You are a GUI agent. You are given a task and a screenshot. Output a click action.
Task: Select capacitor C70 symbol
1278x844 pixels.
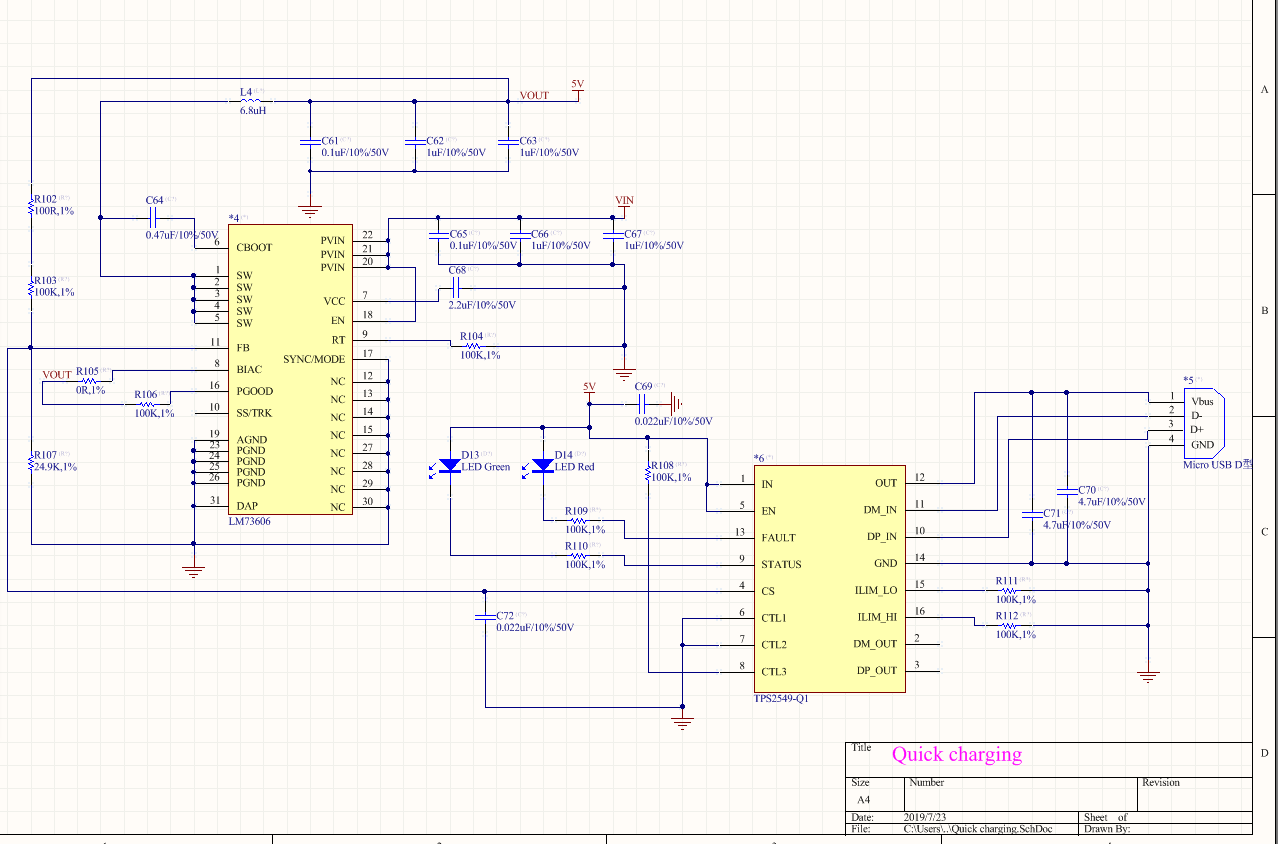[x=1066, y=491]
